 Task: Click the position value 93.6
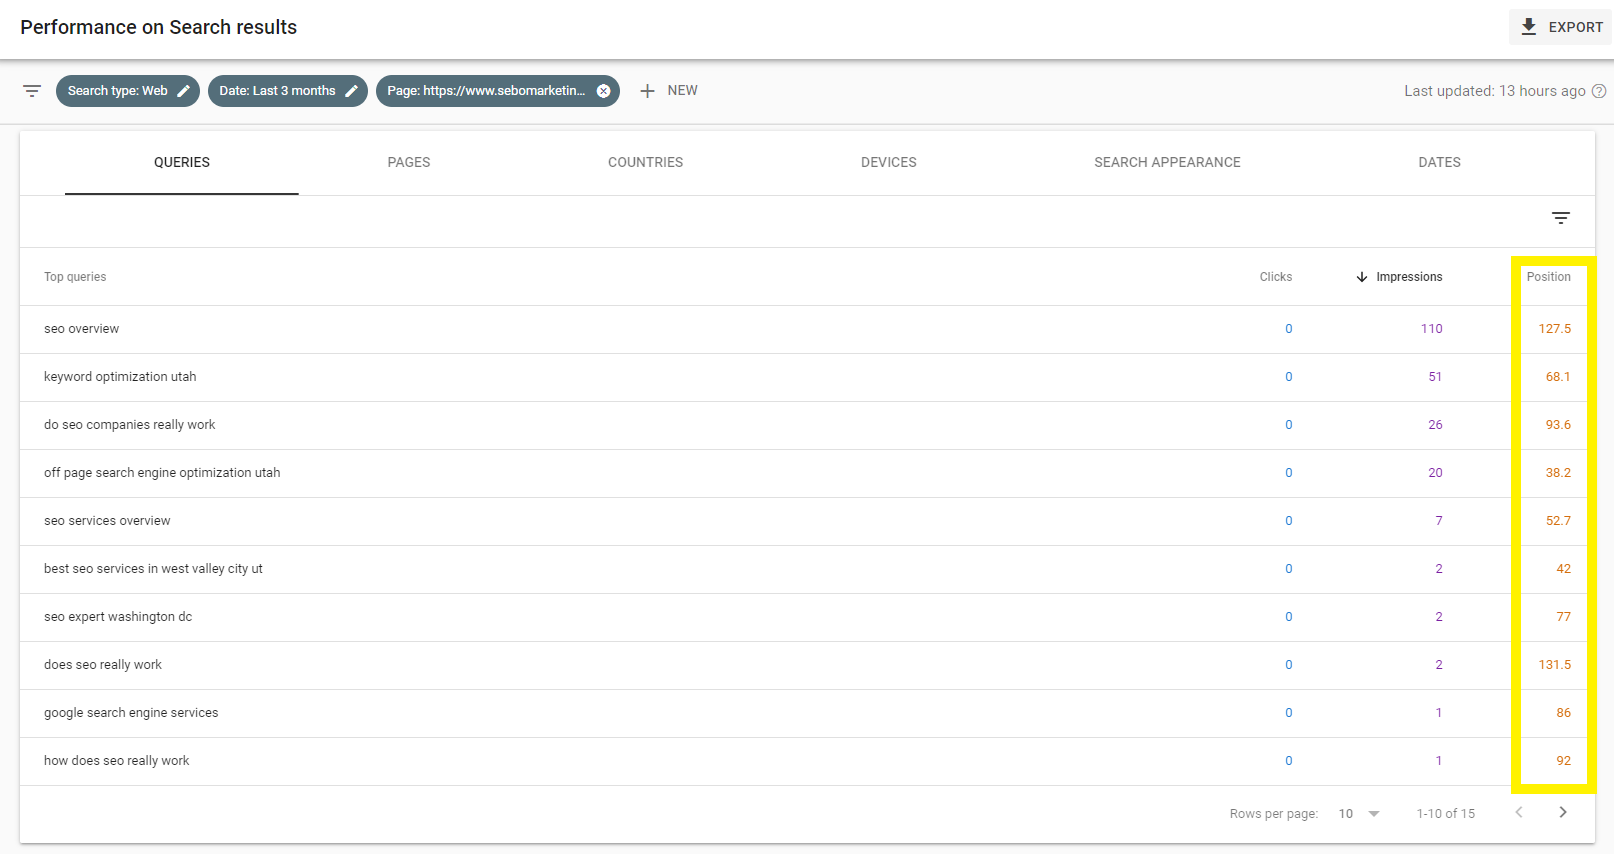1558,425
